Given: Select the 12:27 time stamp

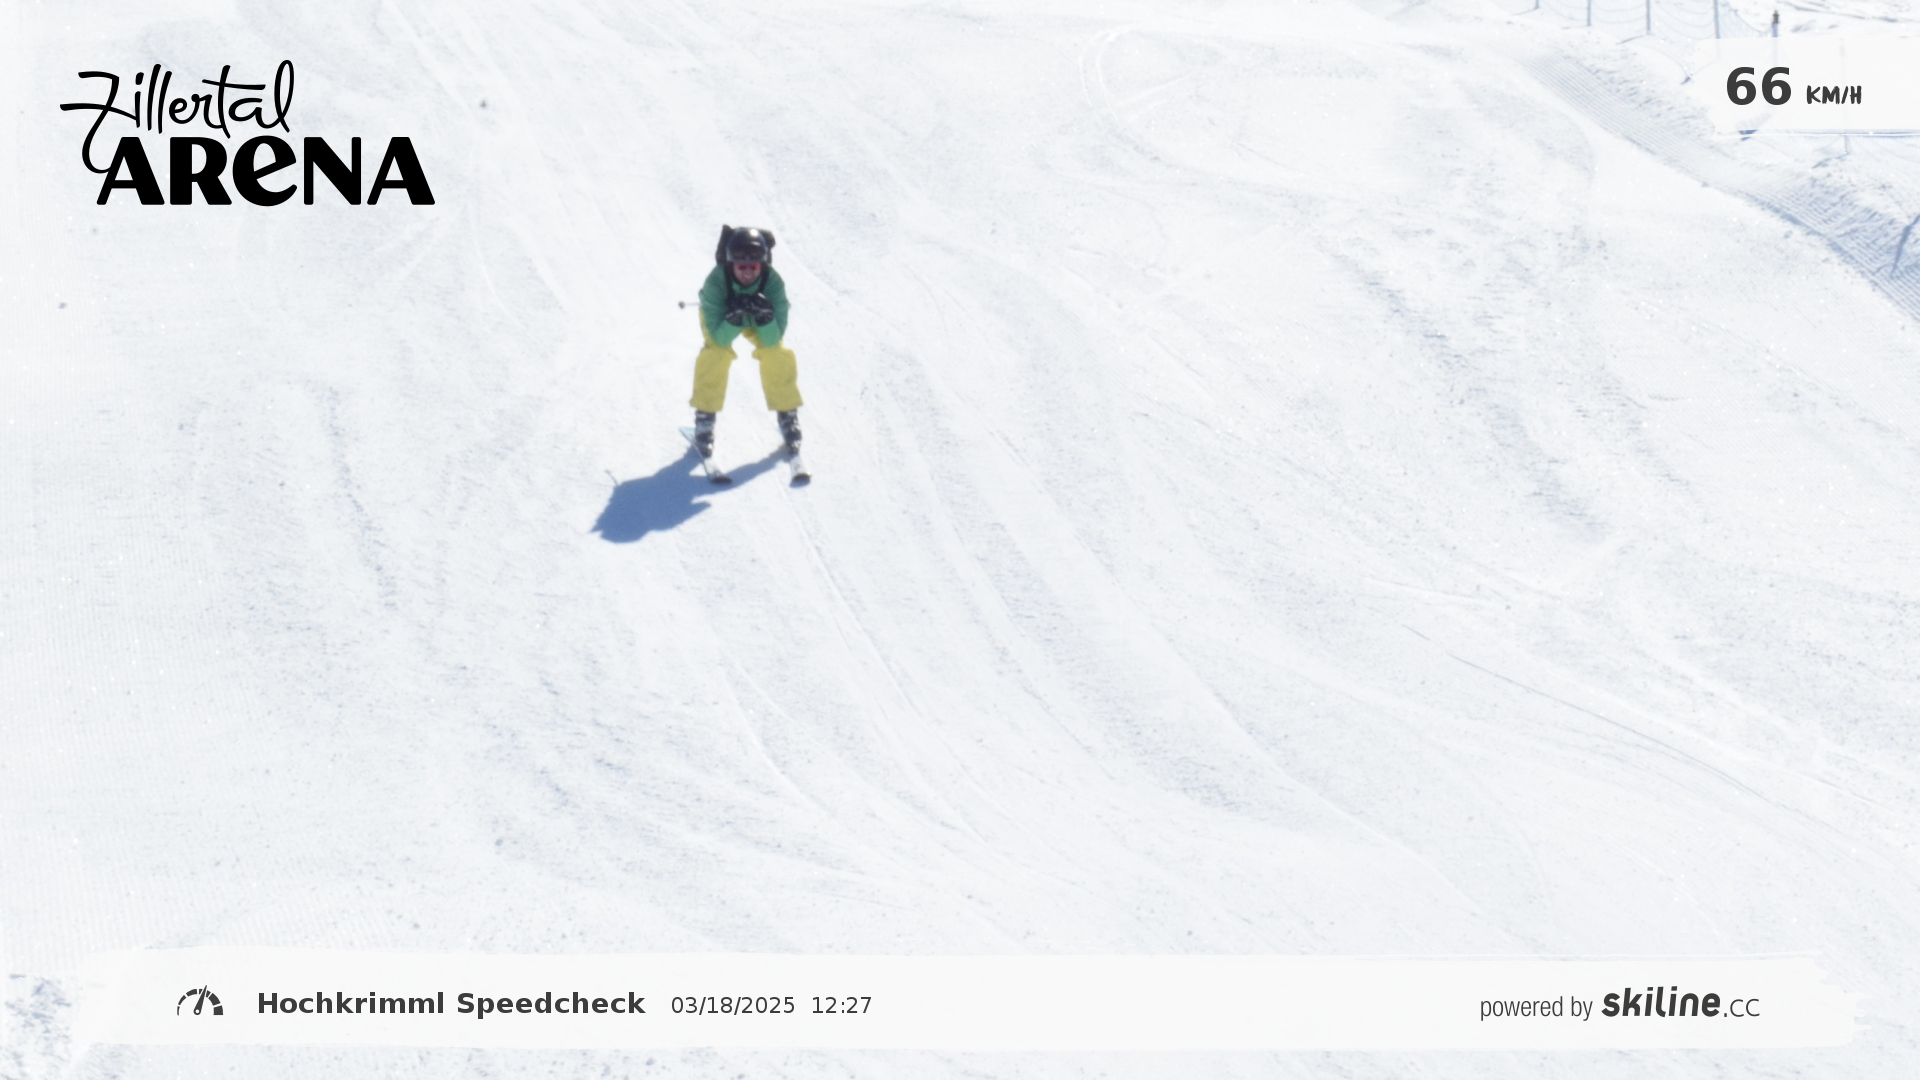Looking at the screenshot, I should [x=841, y=1005].
